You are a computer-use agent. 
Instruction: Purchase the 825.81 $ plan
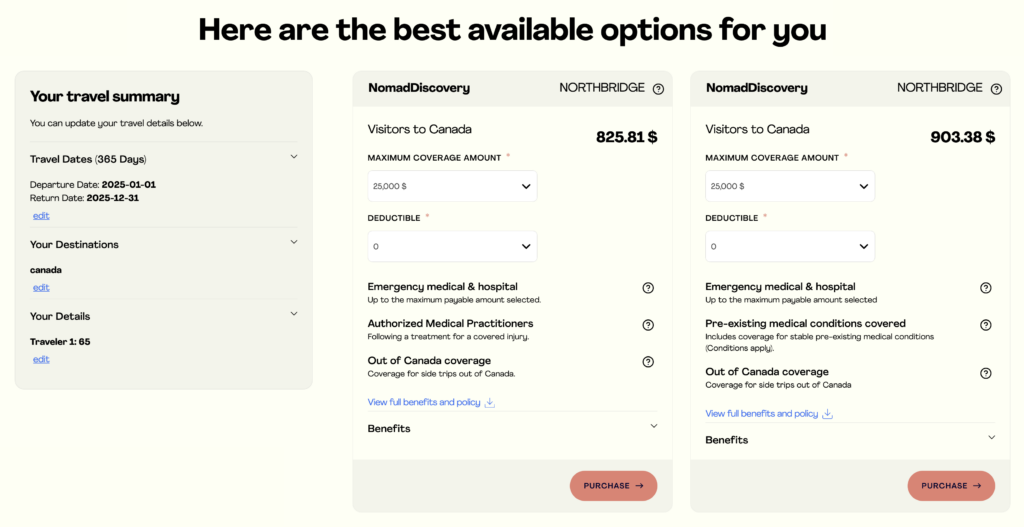click(613, 486)
